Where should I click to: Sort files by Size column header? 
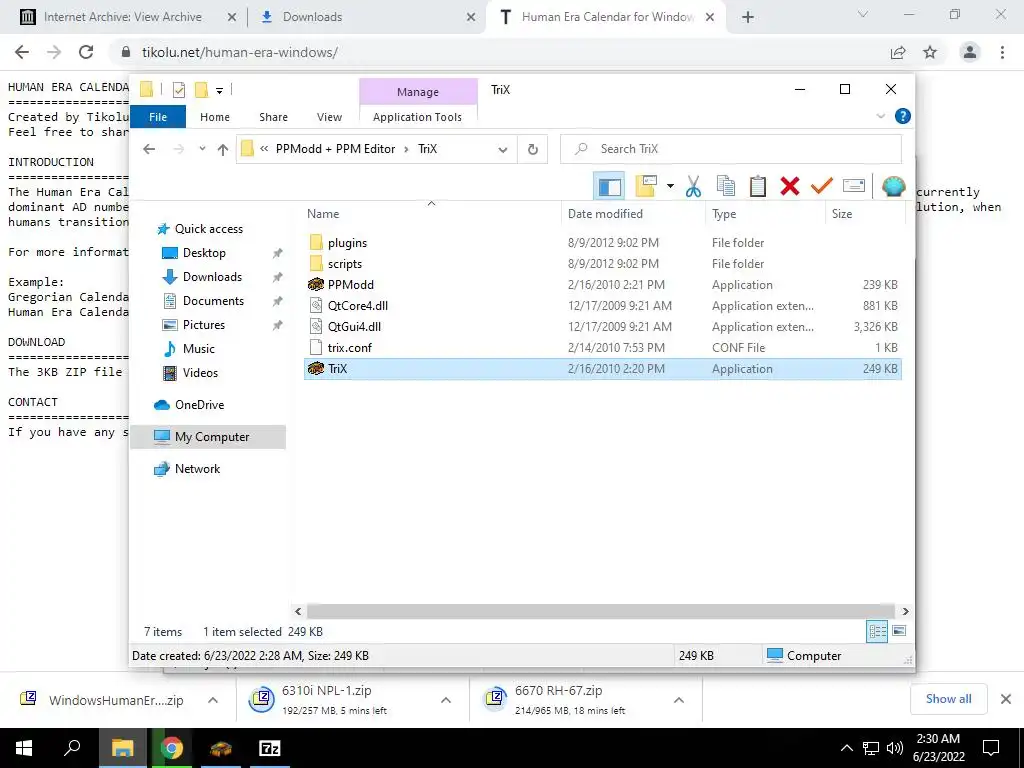click(842, 214)
